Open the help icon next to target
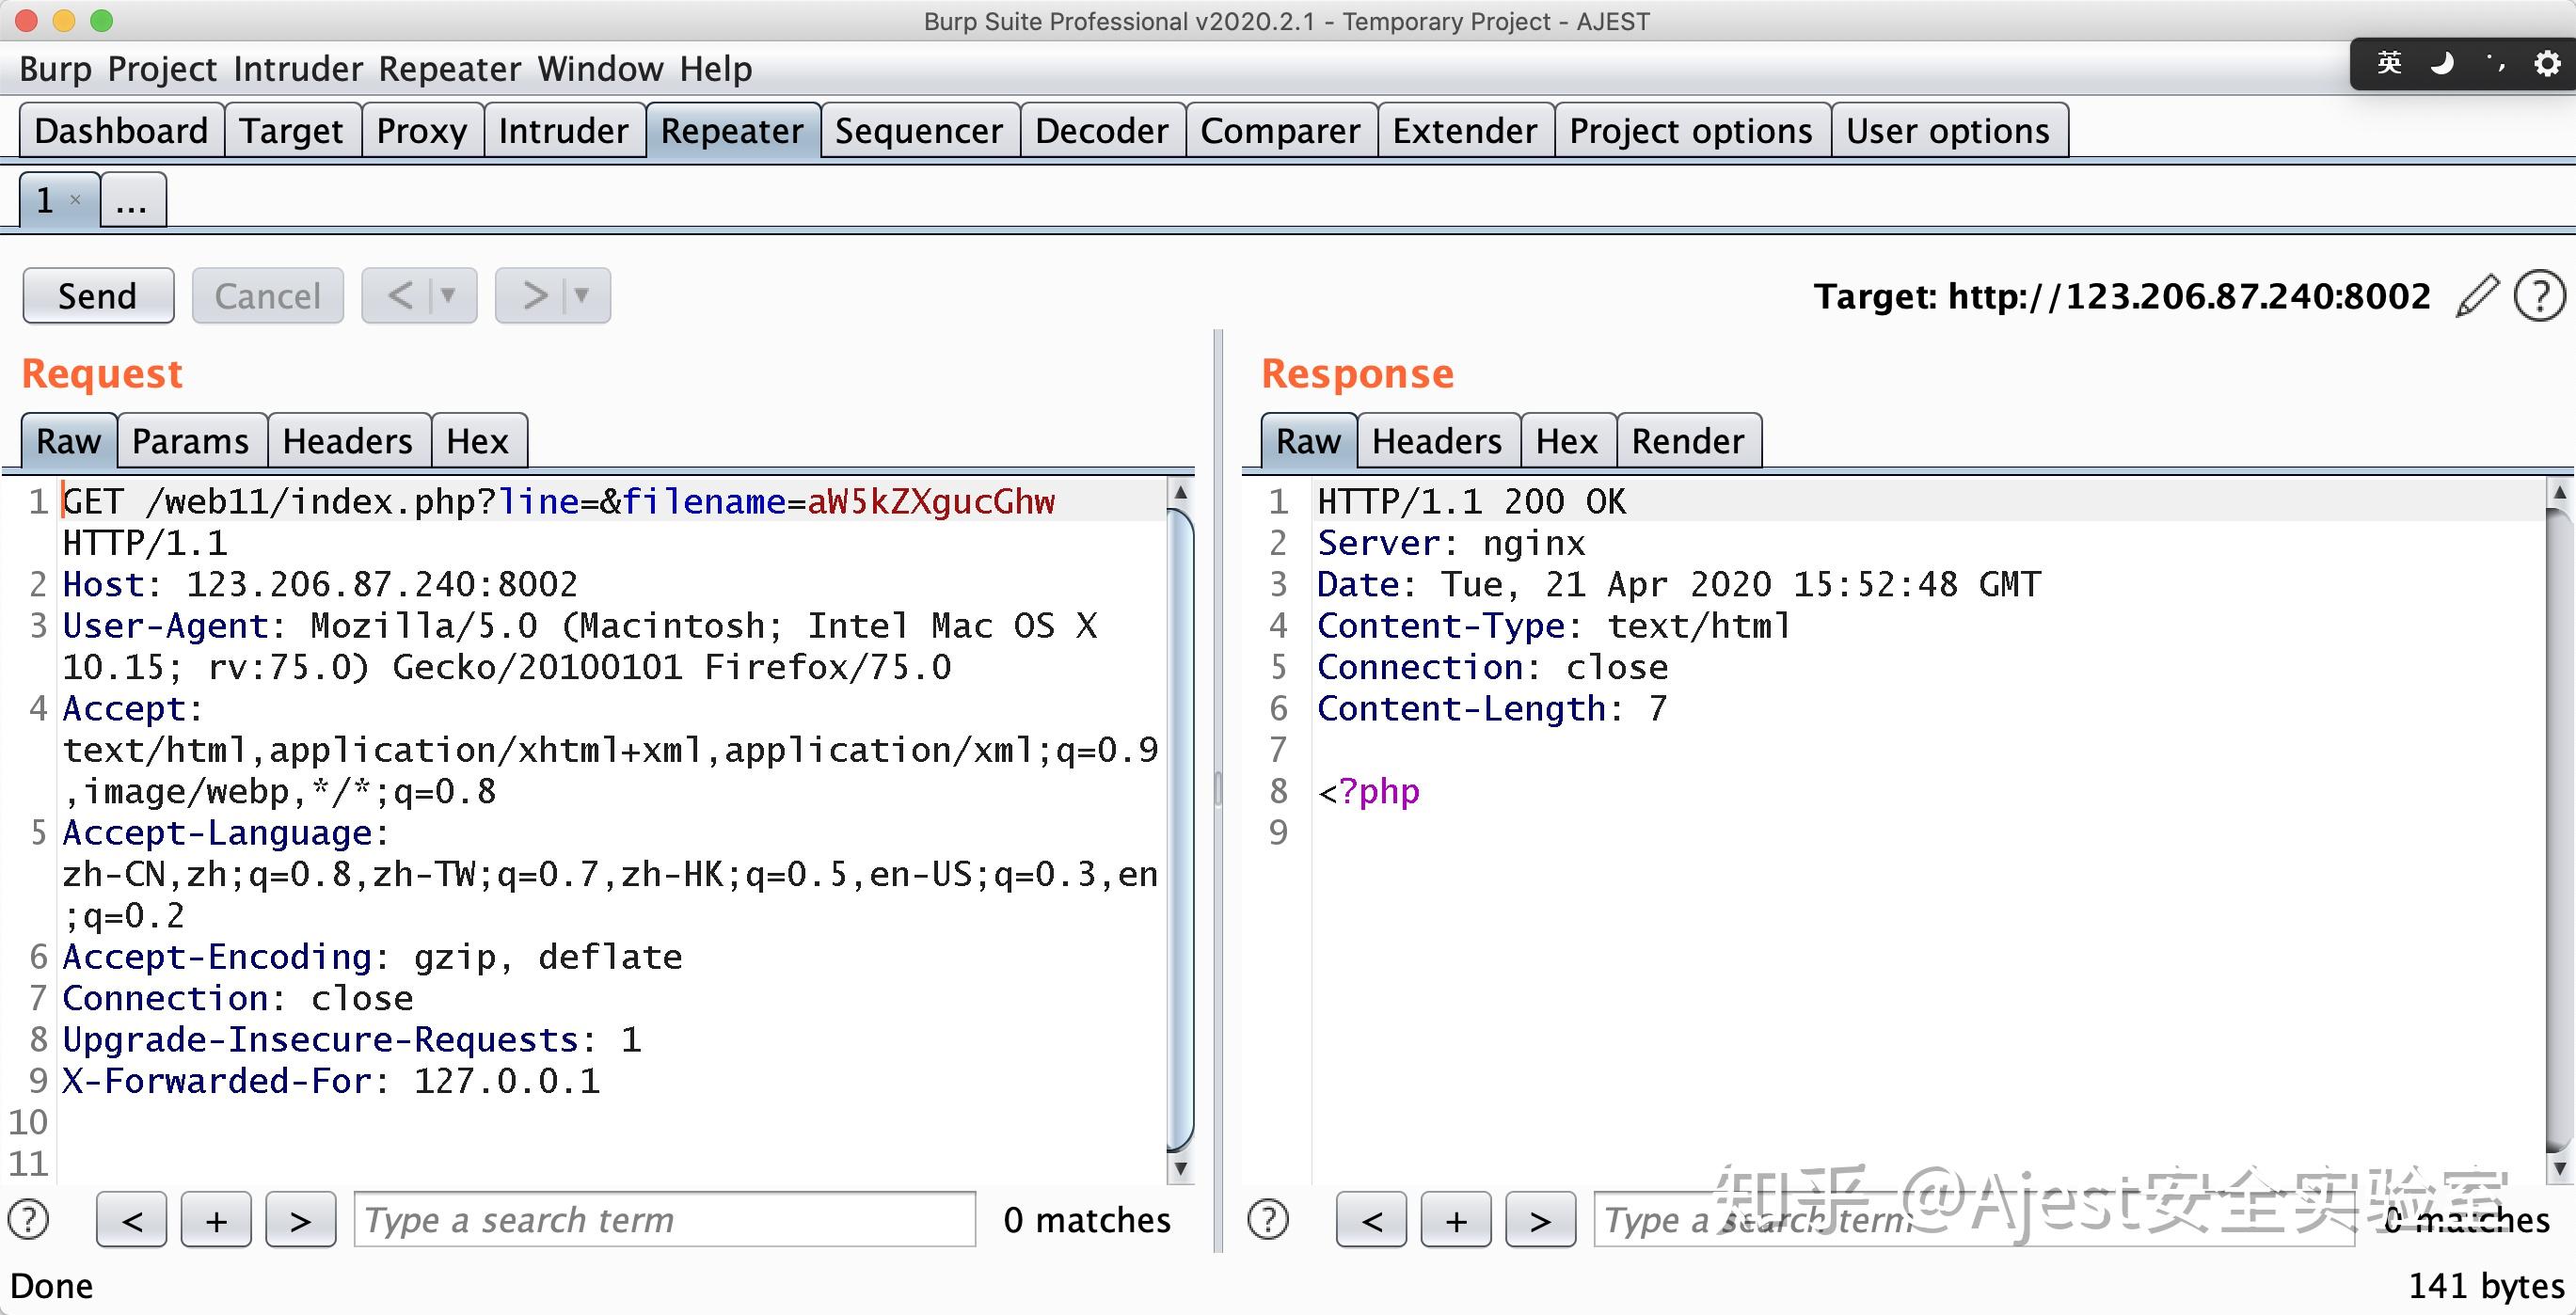This screenshot has width=2576, height=1315. [x=2538, y=296]
